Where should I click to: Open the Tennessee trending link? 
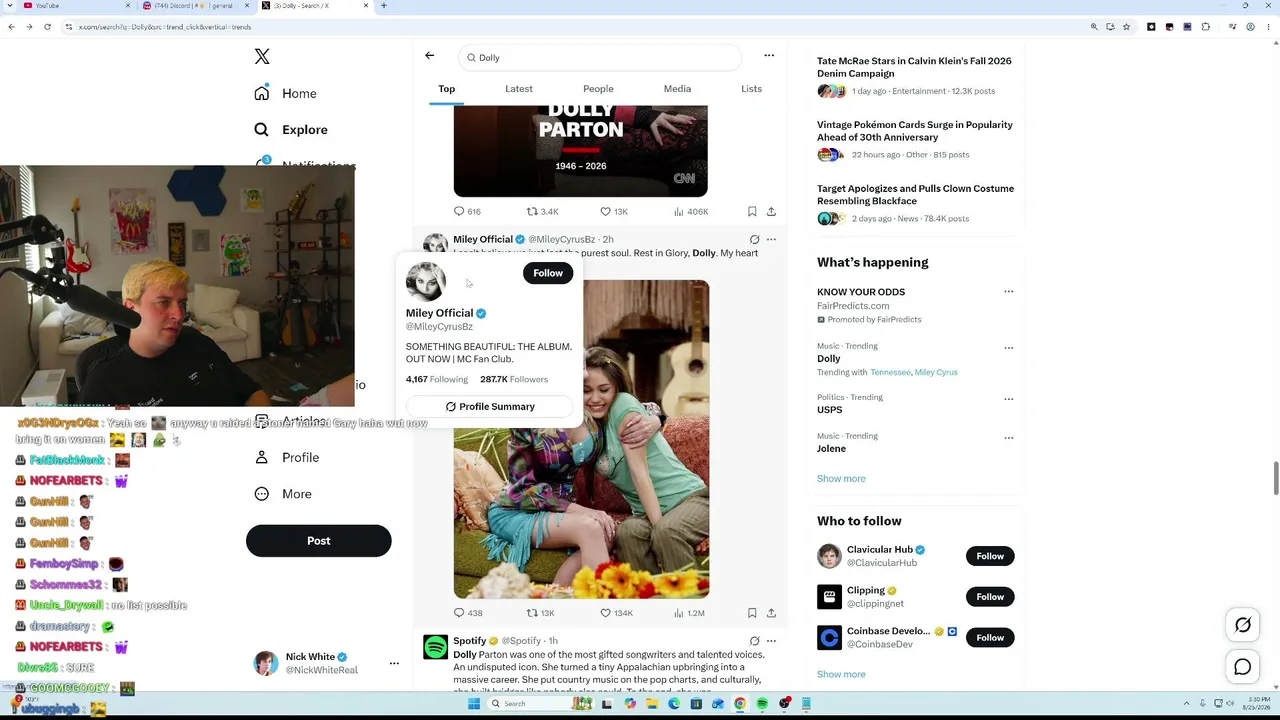coord(890,372)
